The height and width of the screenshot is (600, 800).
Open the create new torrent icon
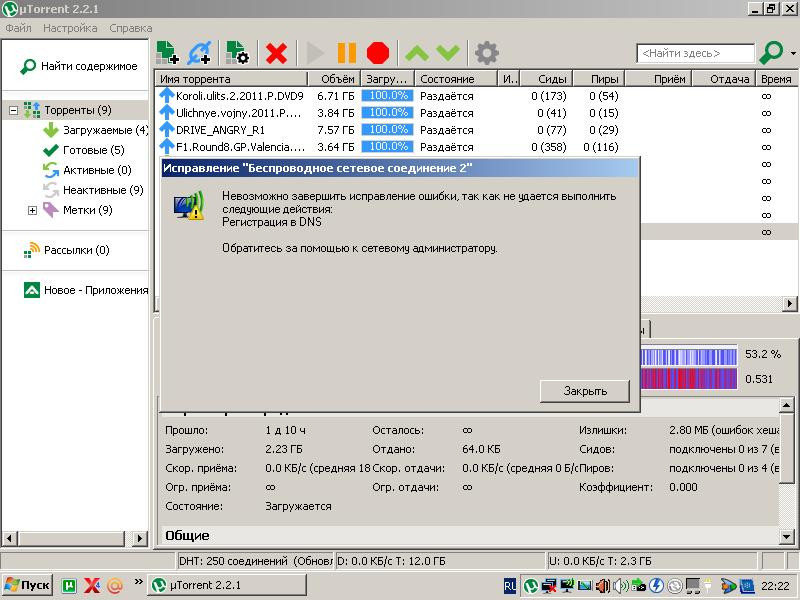point(237,53)
